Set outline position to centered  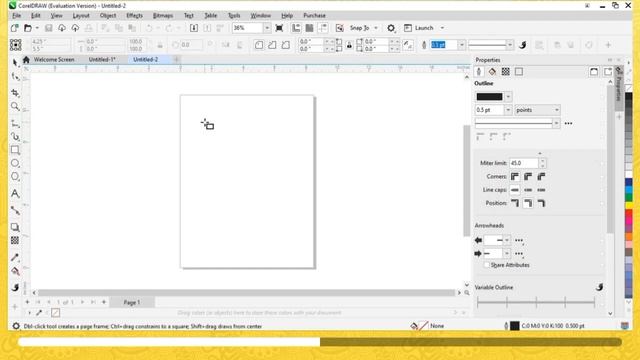(528, 203)
